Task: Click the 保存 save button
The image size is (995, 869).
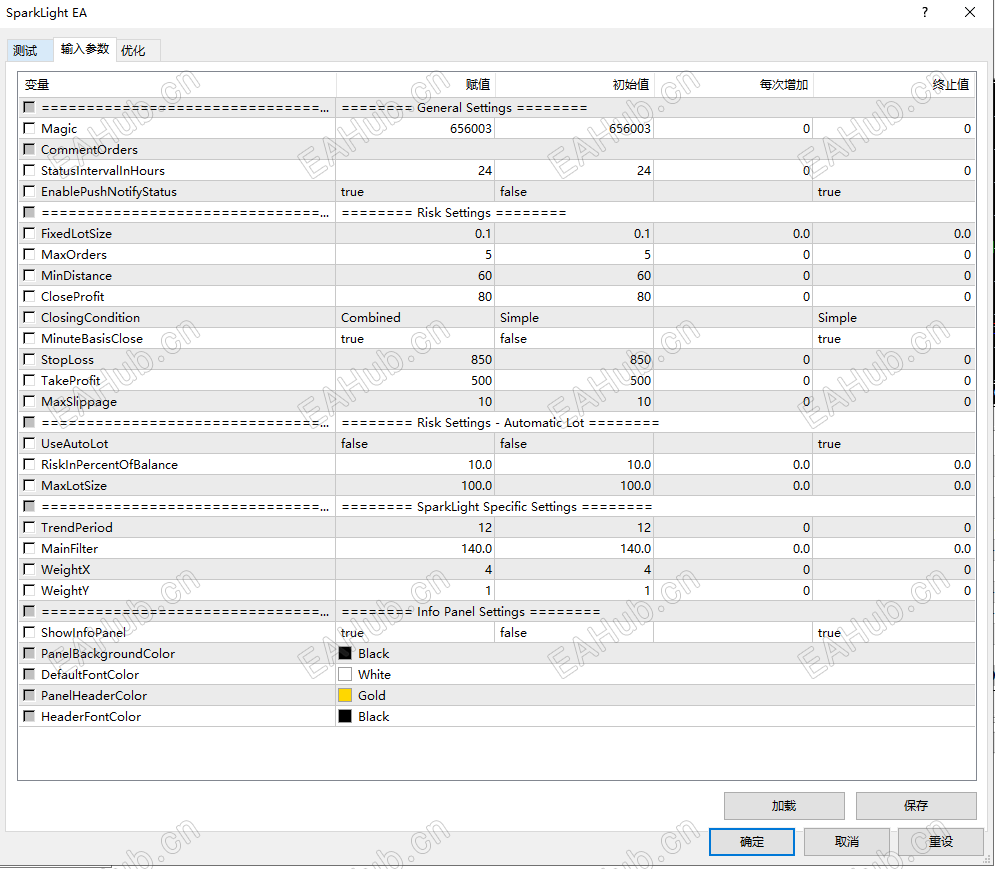Action: [916, 806]
